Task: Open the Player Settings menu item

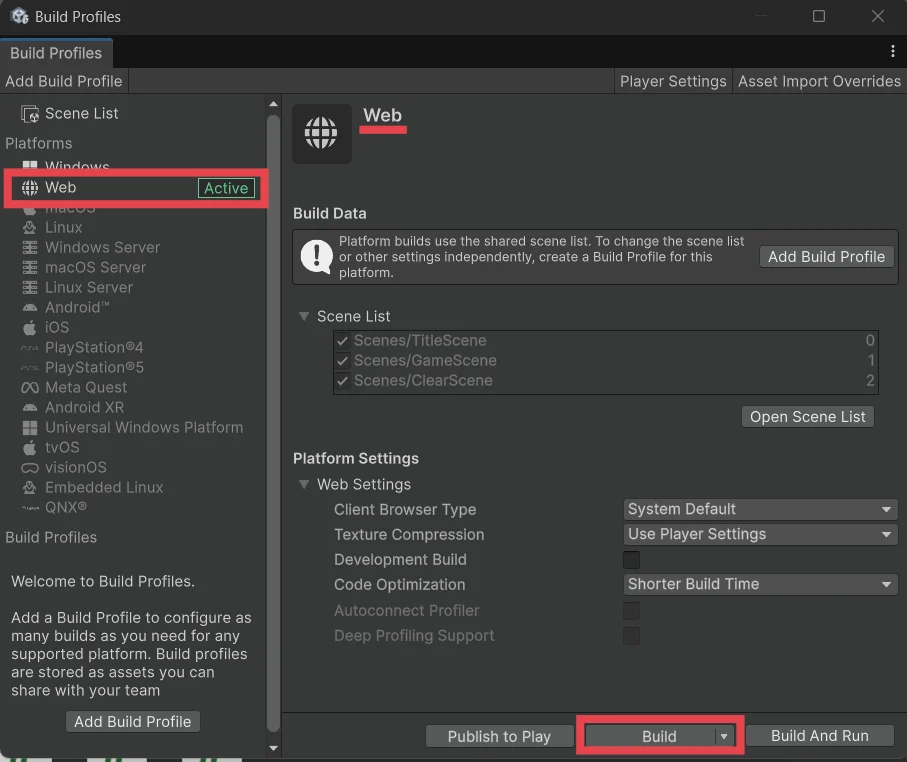Action: 673,81
